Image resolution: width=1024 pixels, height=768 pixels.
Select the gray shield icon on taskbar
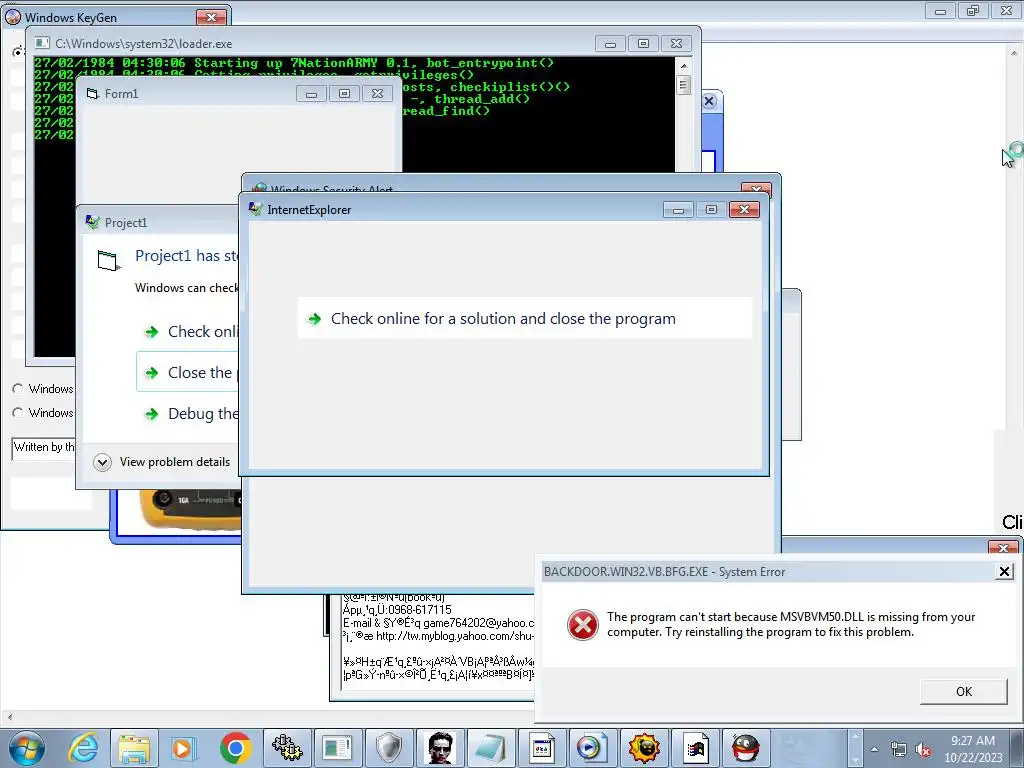coord(389,748)
